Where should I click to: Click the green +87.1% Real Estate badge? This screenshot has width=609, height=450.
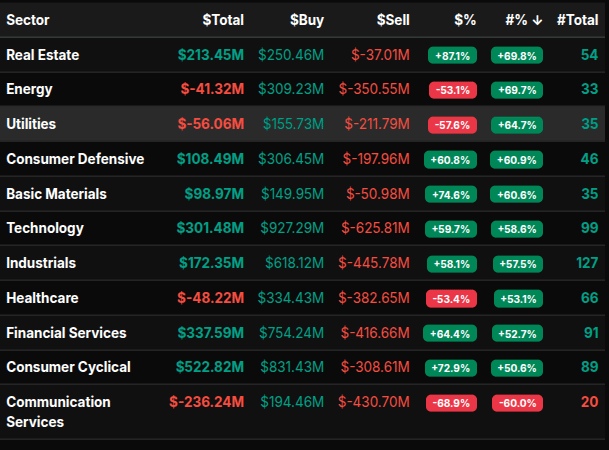[451, 55]
